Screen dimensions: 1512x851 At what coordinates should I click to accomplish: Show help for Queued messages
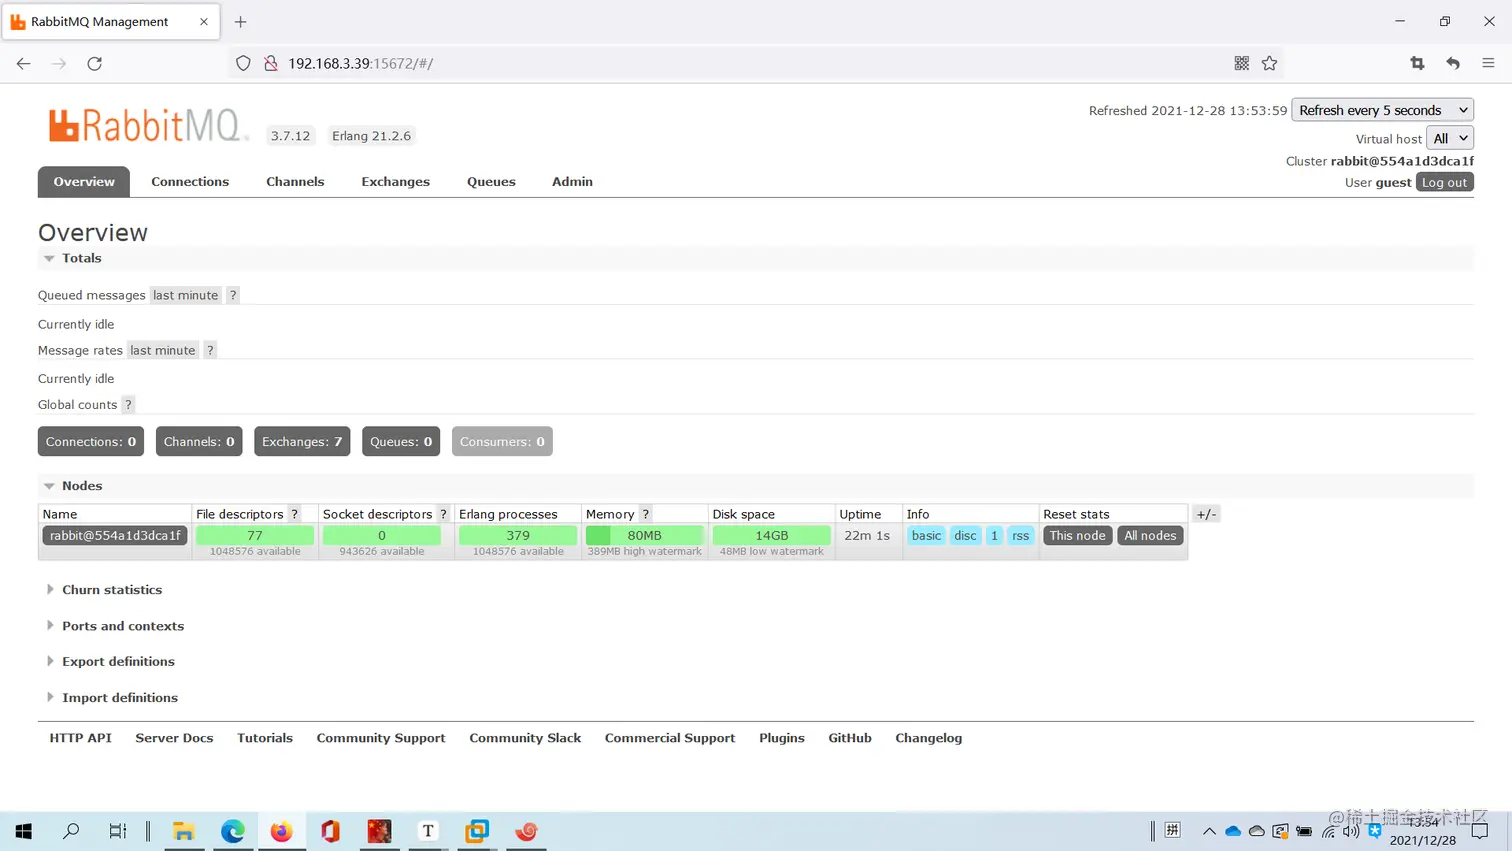click(x=233, y=295)
